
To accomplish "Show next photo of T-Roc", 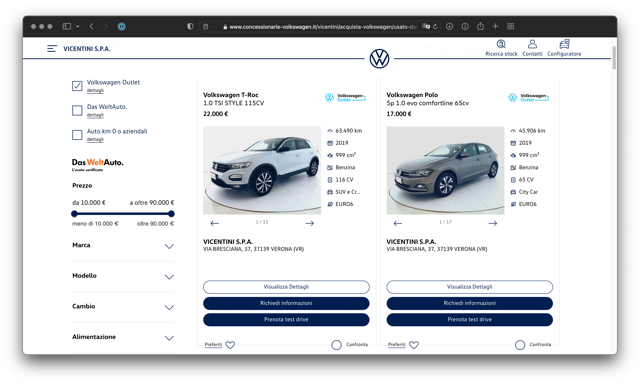I will click(309, 223).
